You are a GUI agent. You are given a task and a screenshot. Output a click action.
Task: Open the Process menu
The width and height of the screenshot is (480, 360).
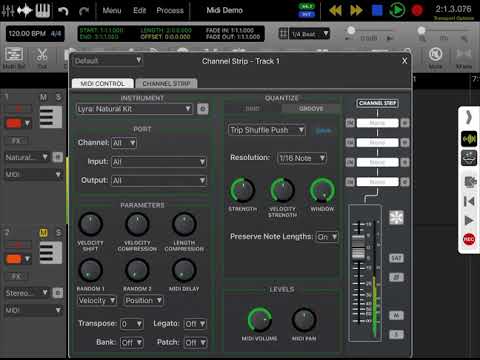(x=170, y=10)
